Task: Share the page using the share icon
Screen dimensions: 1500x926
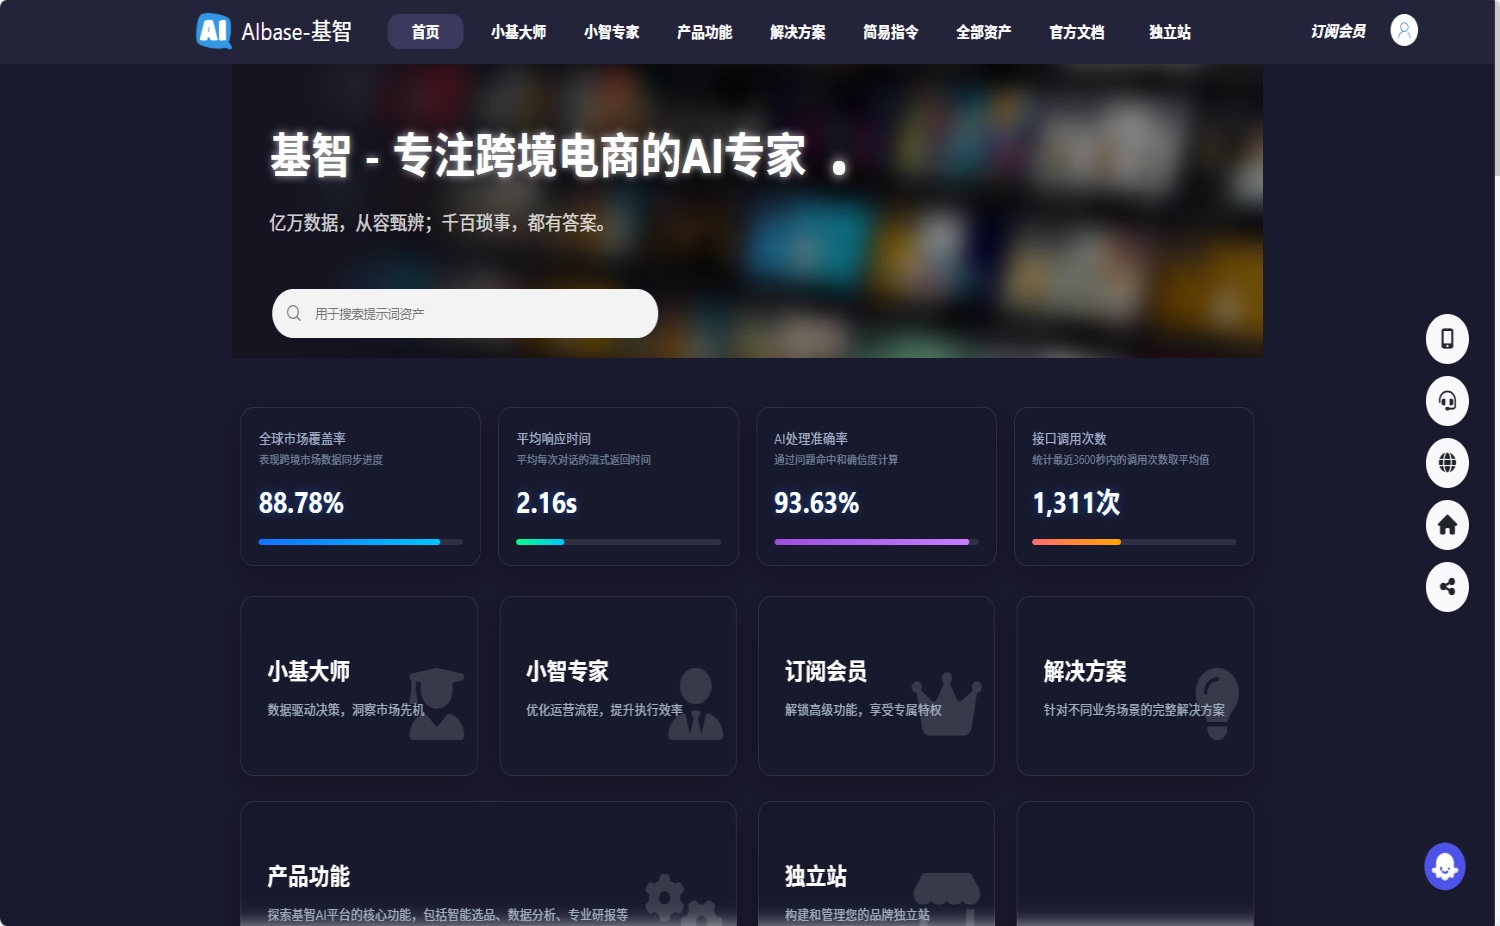Action: coord(1446,587)
